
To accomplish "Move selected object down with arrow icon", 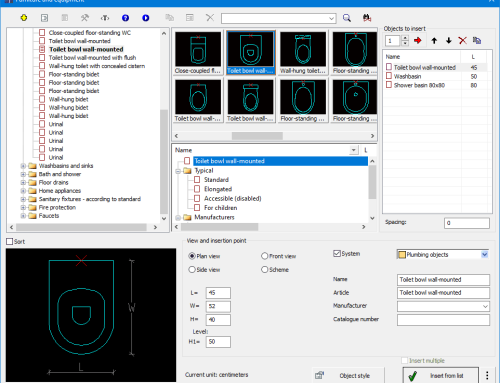I will pyautogui.click(x=449, y=41).
